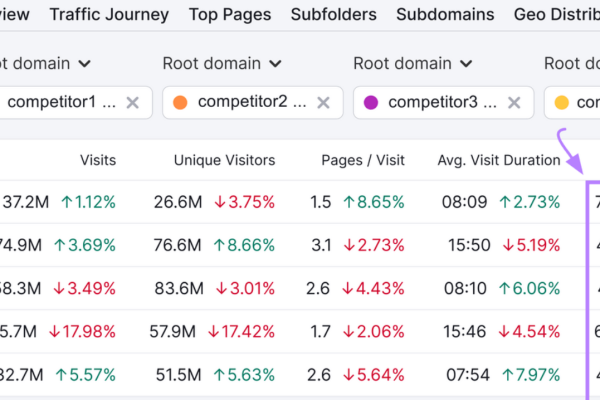Click the competitor2 domain field
600x400 pixels.
click(253, 103)
